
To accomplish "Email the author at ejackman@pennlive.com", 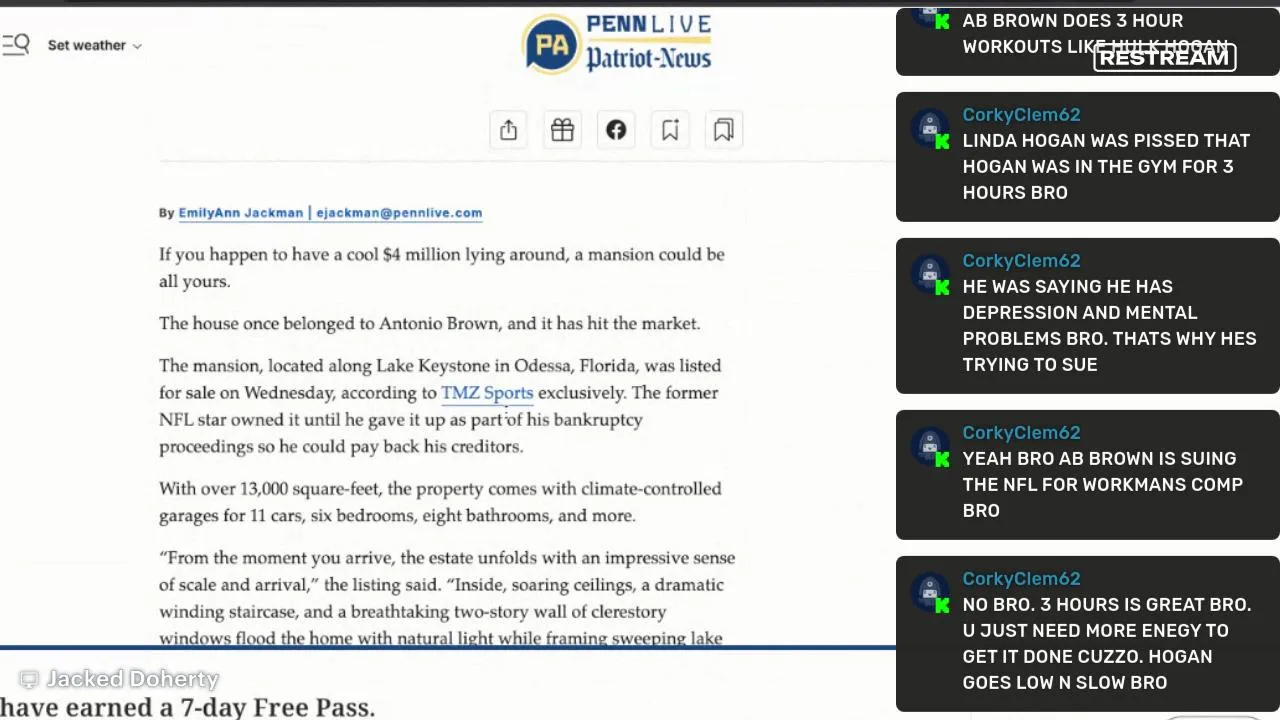I will pyautogui.click(x=399, y=212).
